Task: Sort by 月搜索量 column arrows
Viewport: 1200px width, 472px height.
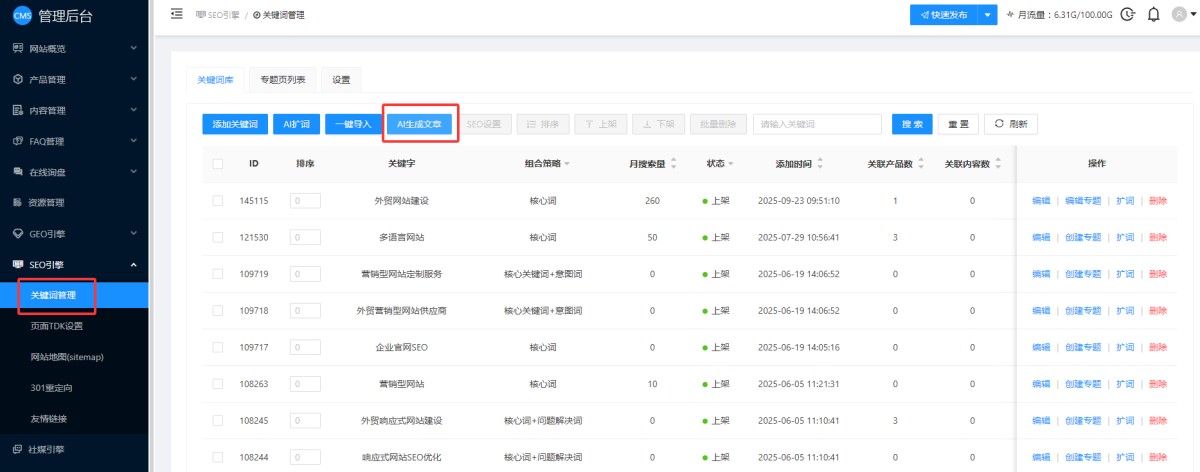Action: [673, 163]
